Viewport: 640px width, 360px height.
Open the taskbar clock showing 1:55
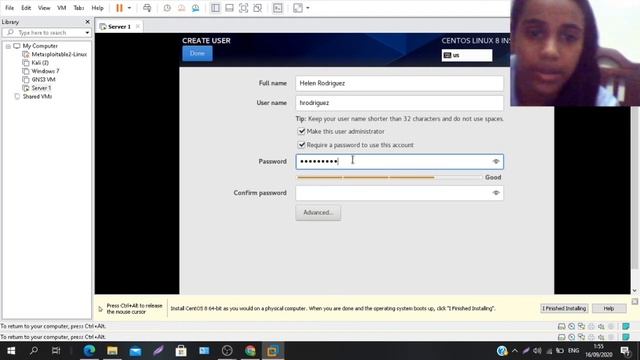pos(599,351)
